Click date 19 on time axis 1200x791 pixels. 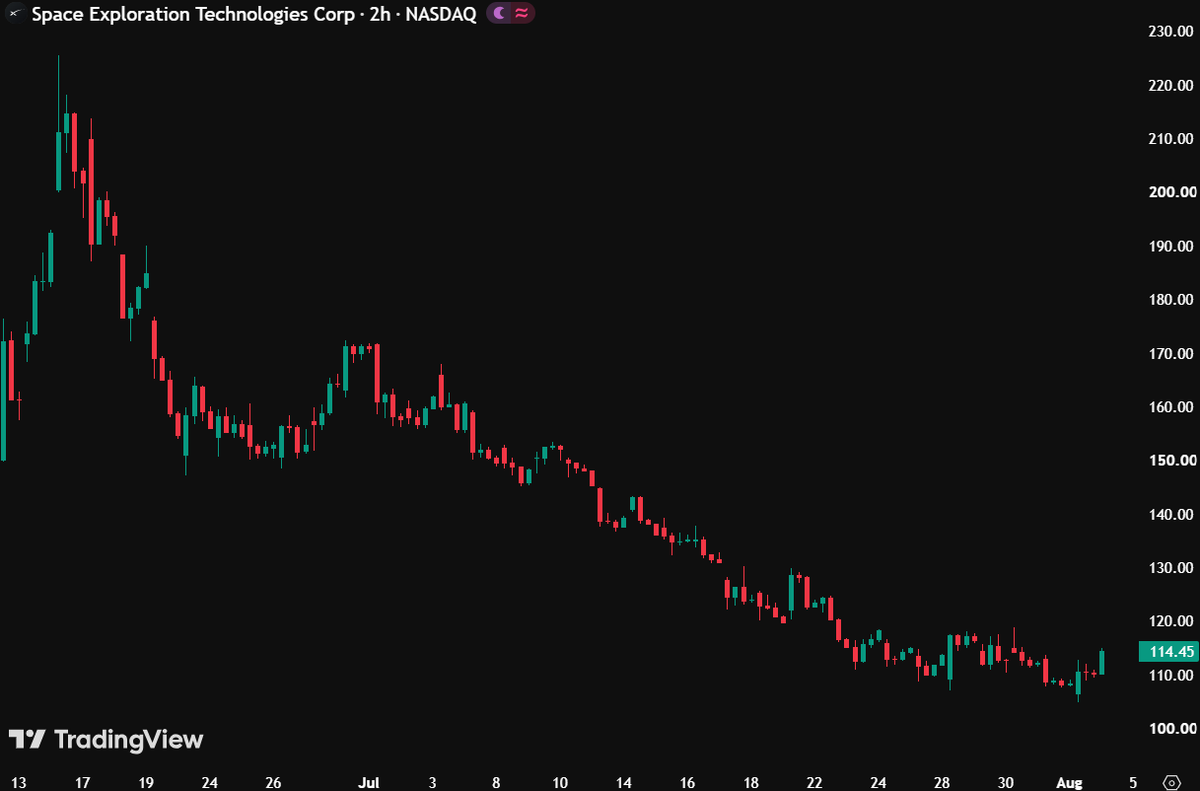(146, 782)
